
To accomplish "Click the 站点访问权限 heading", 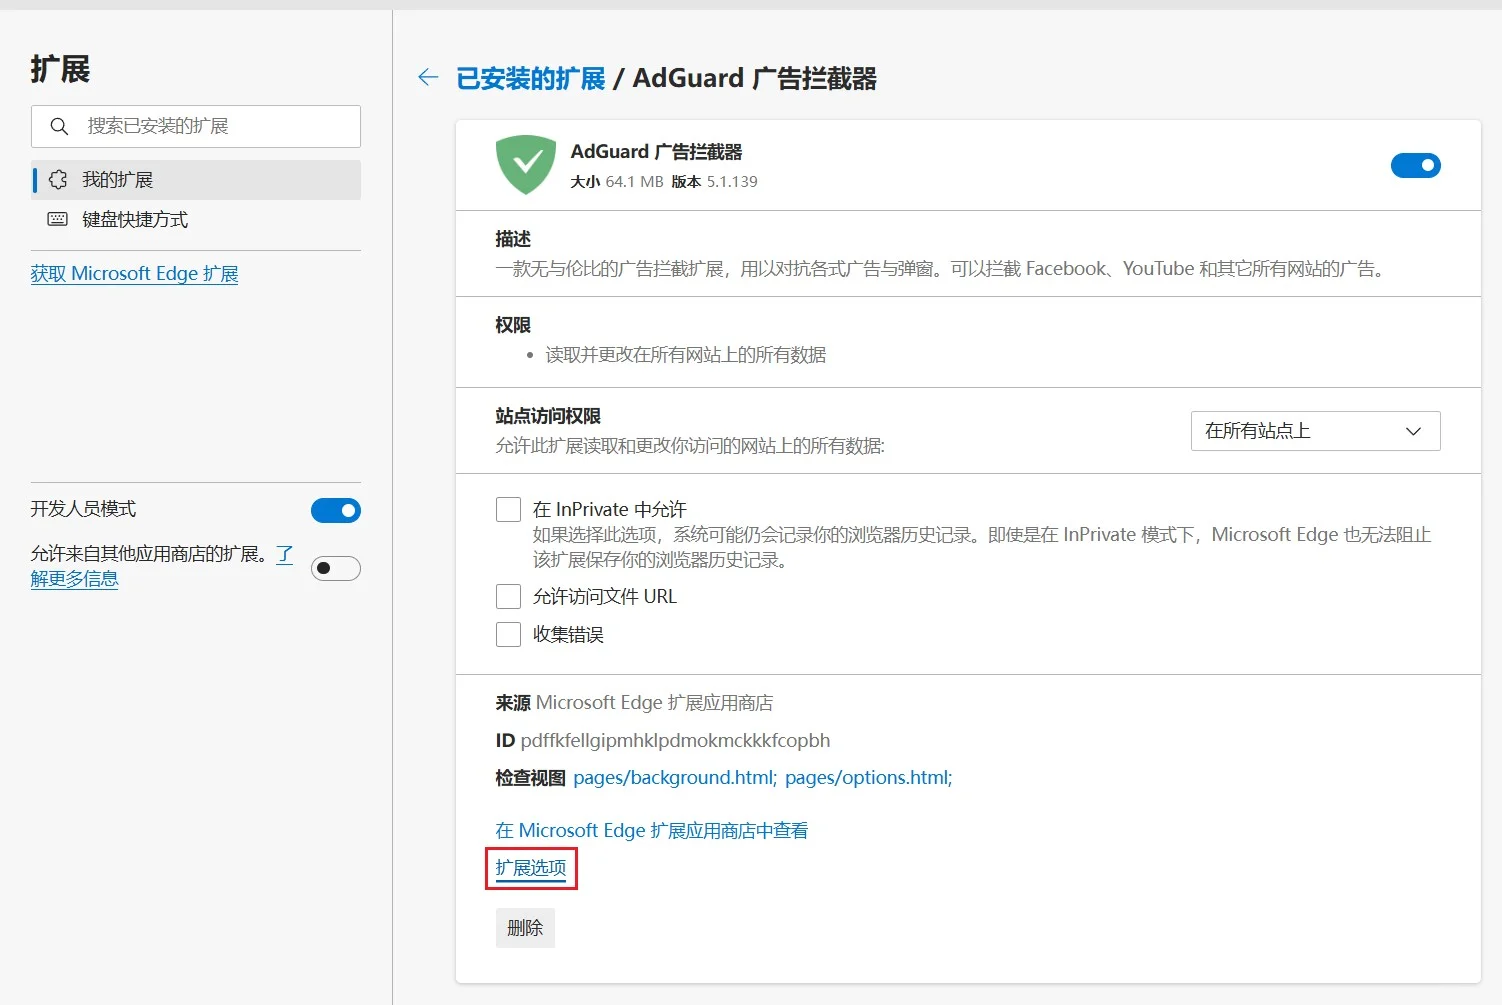I will coord(548,416).
